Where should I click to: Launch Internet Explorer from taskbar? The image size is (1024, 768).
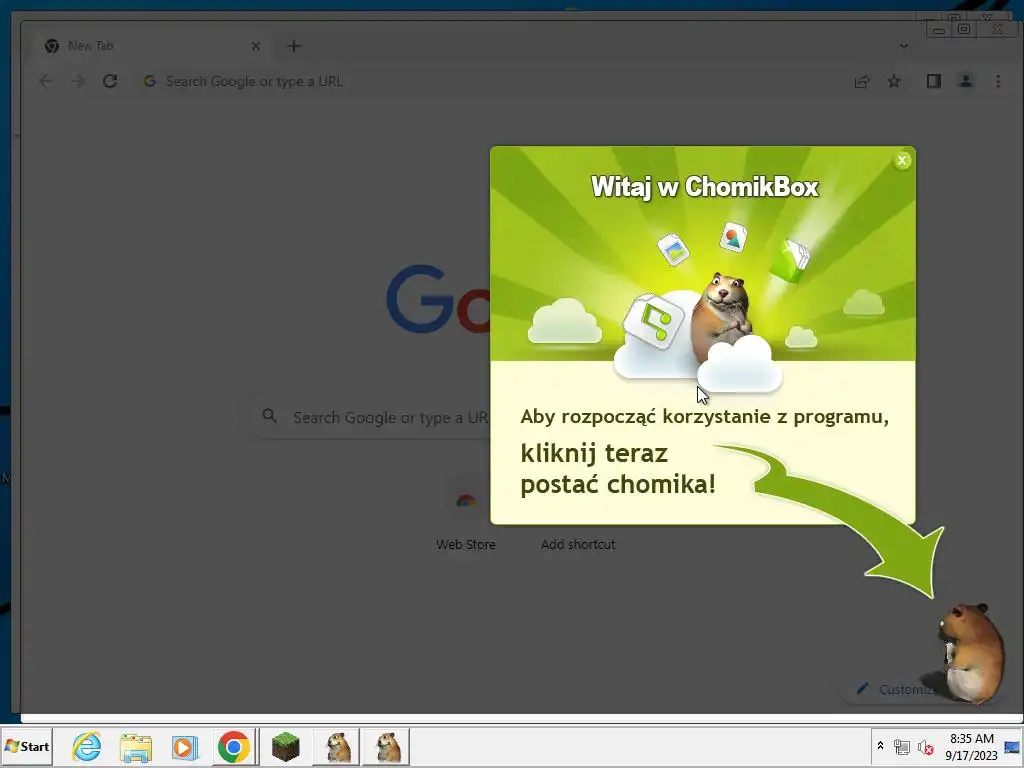point(86,746)
